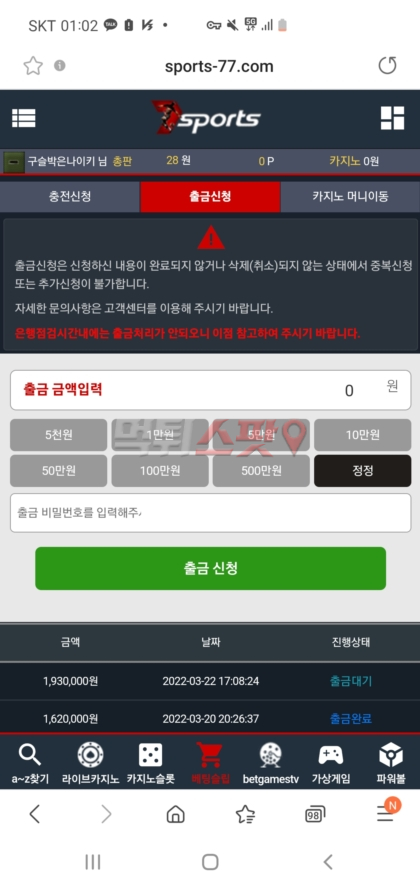Tap the a~z찾기 search icon
Viewport: 420px width, 887px height.
[29, 755]
